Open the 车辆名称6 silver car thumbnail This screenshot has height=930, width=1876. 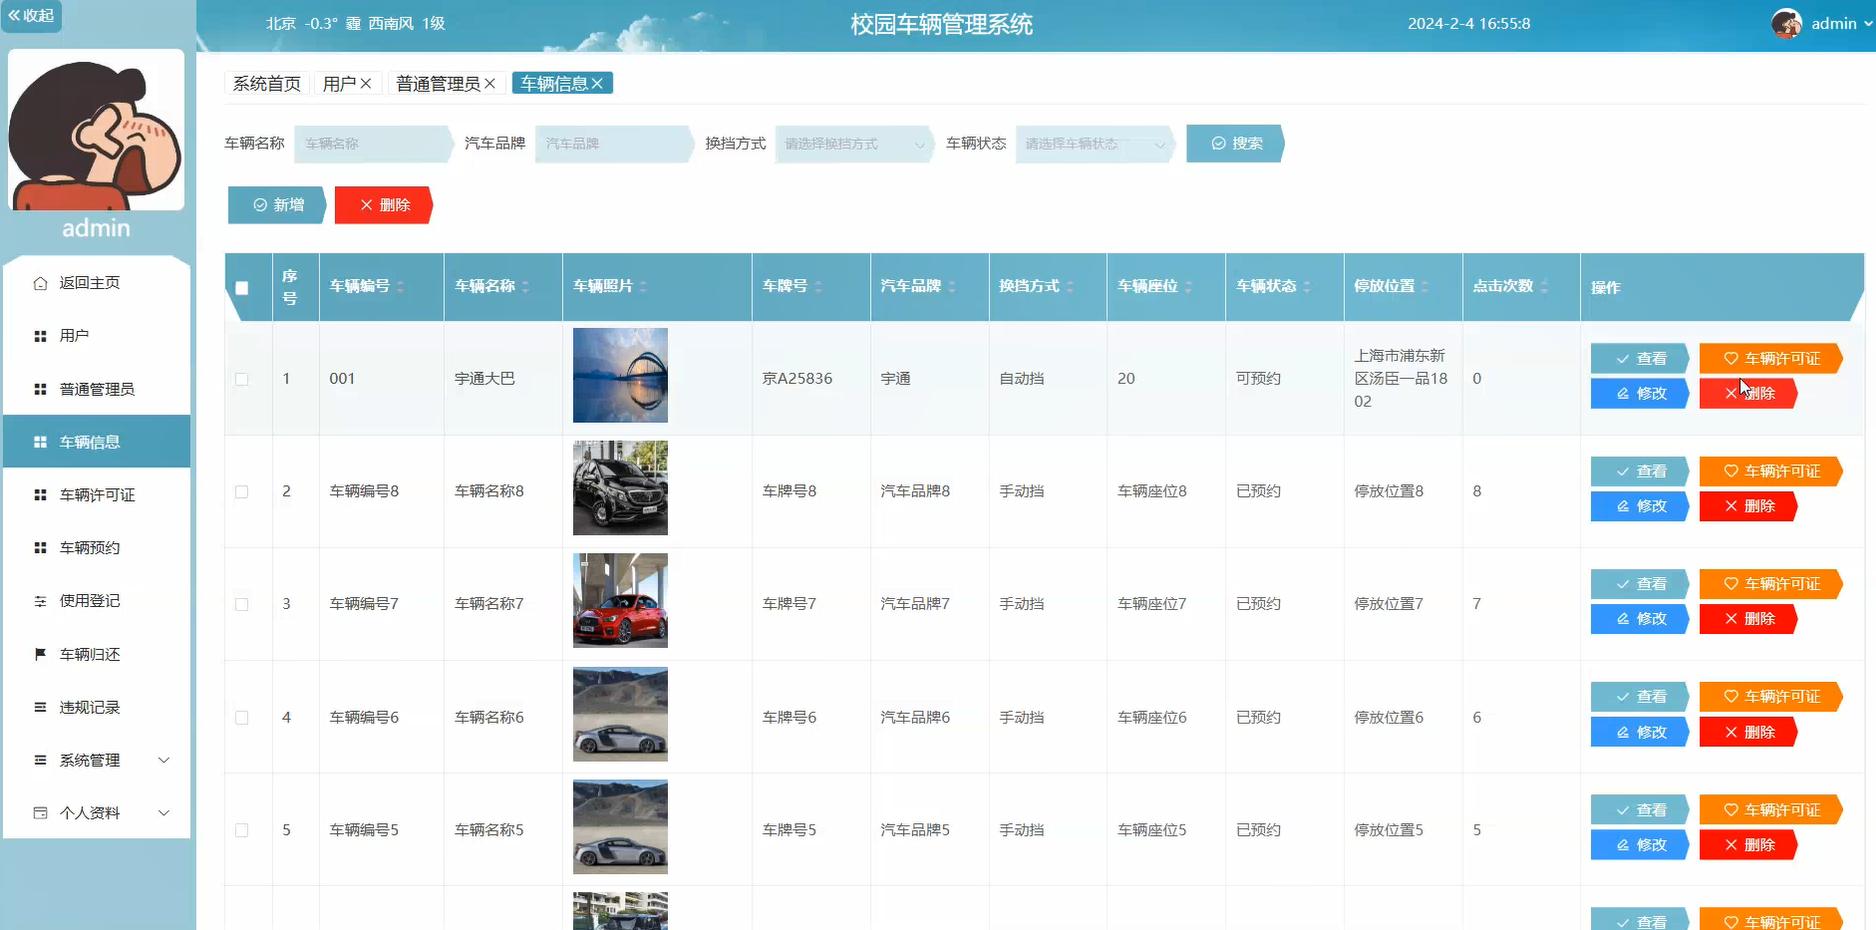[620, 714]
